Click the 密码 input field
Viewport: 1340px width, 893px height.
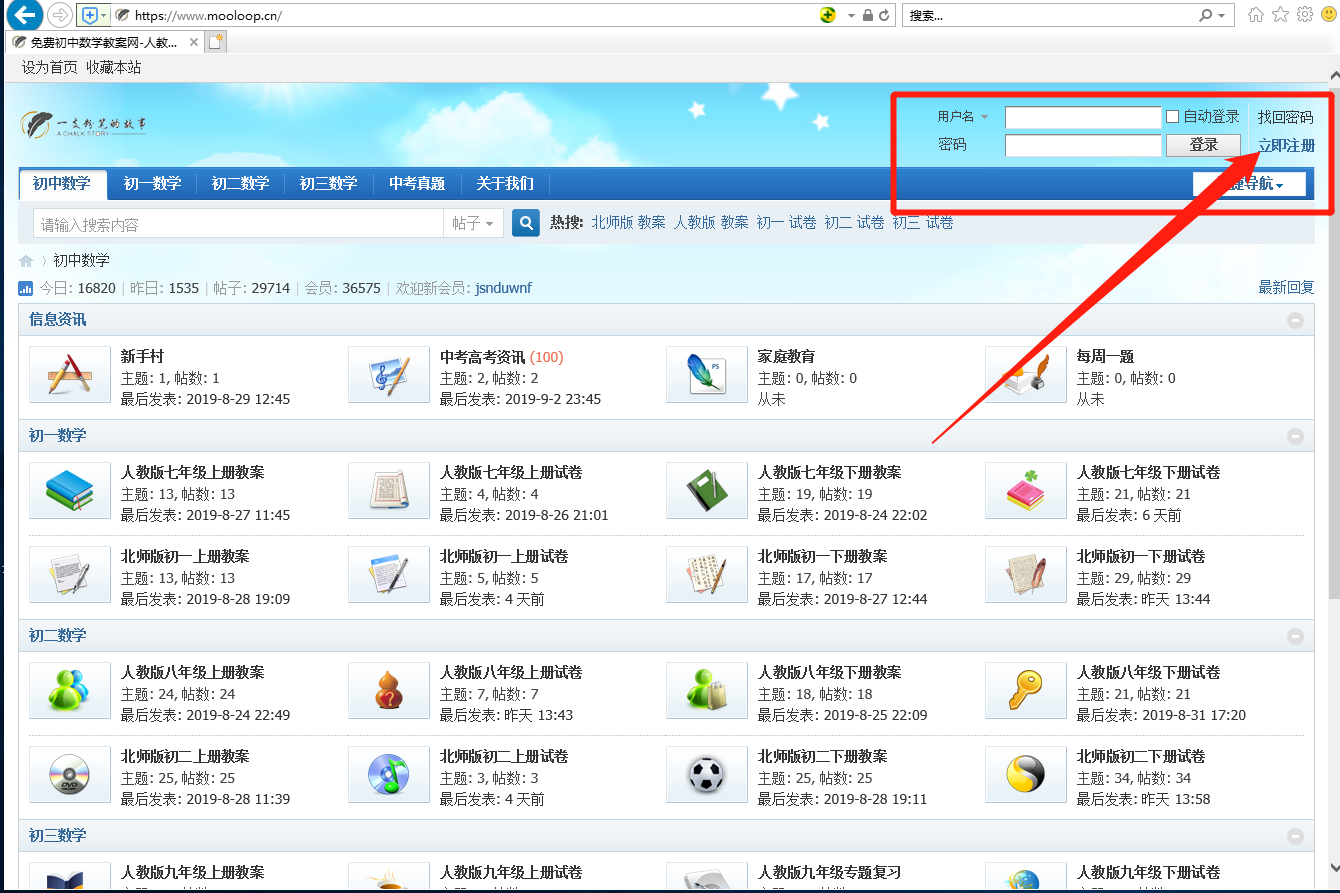(1083, 146)
